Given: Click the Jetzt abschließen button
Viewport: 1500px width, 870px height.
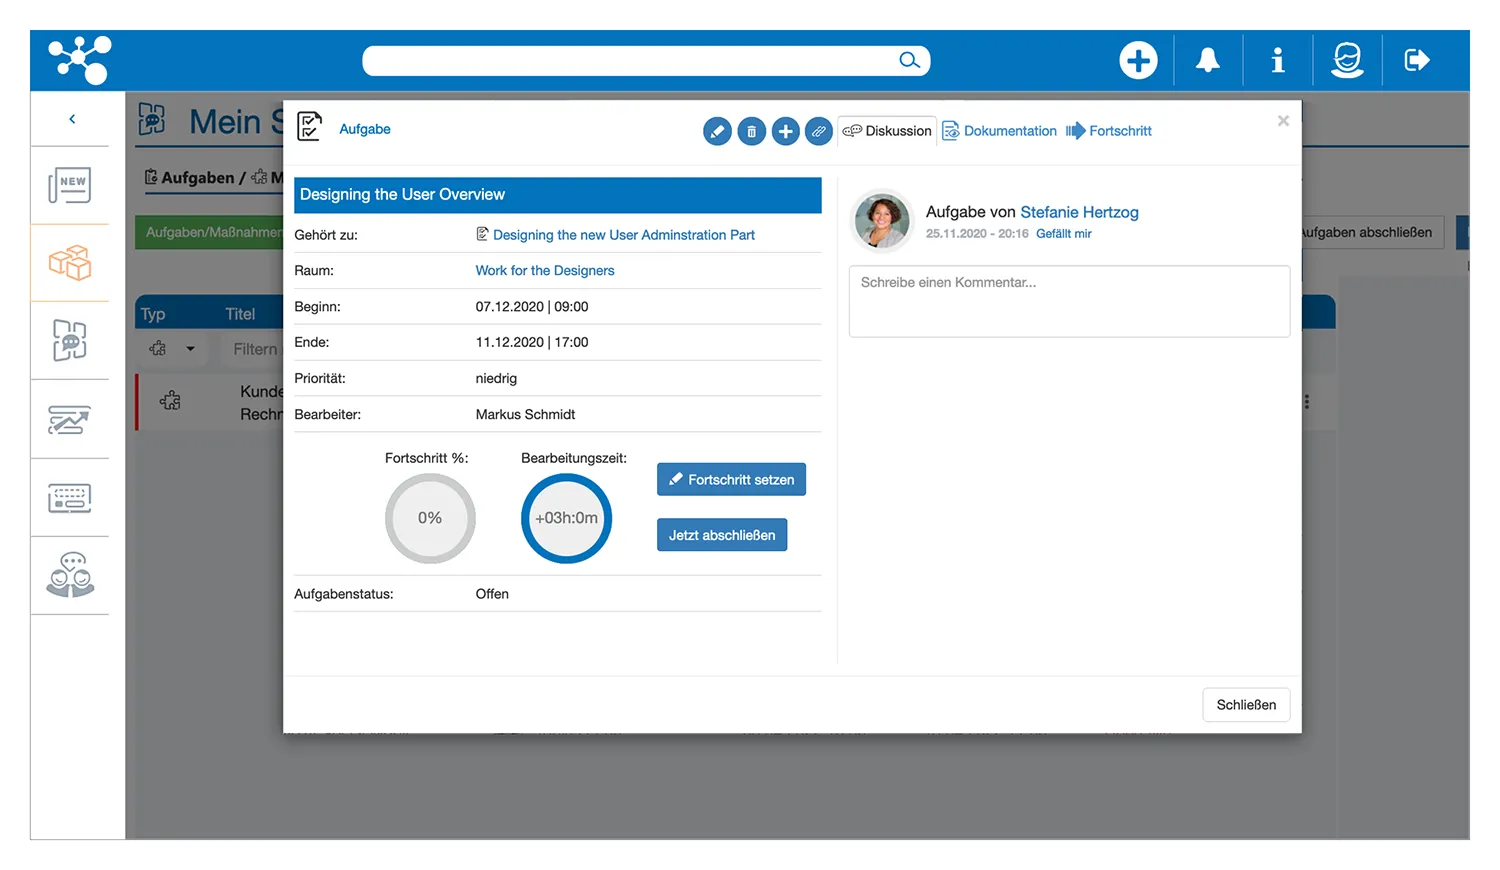Looking at the screenshot, I should (x=722, y=535).
